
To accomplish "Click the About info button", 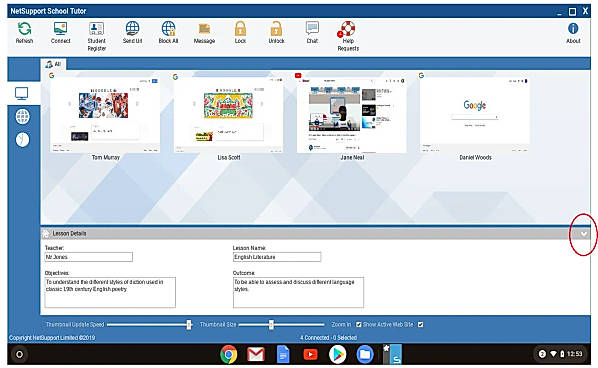I will (573, 29).
